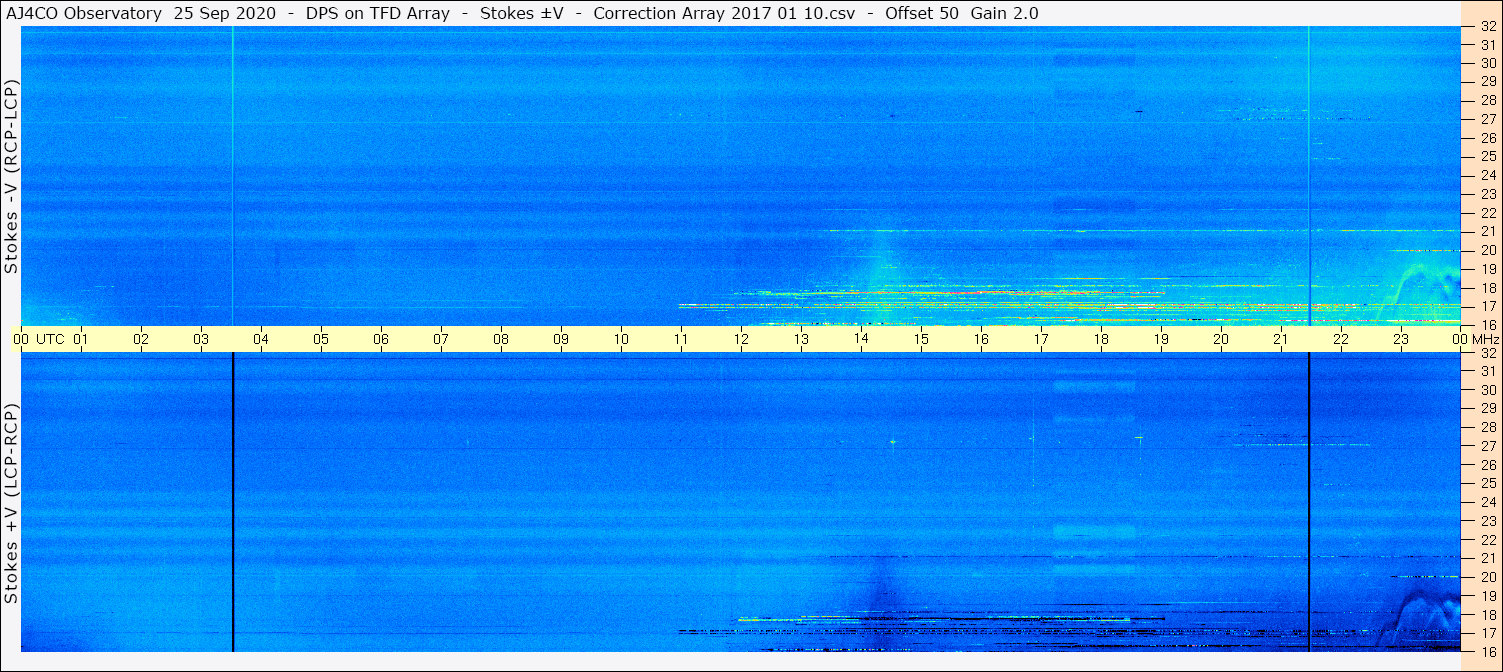The image size is (1503, 672).
Task: Select hour 15 on the UTC time axis
Action: (x=921, y=339)
